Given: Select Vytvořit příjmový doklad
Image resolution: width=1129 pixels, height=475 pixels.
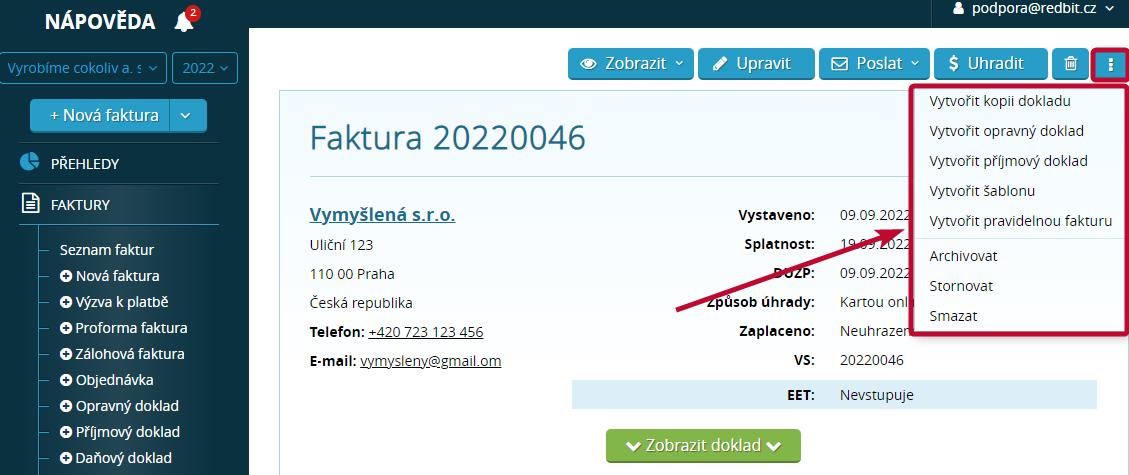Looking at the screenshot, I should pos(1008,161).
